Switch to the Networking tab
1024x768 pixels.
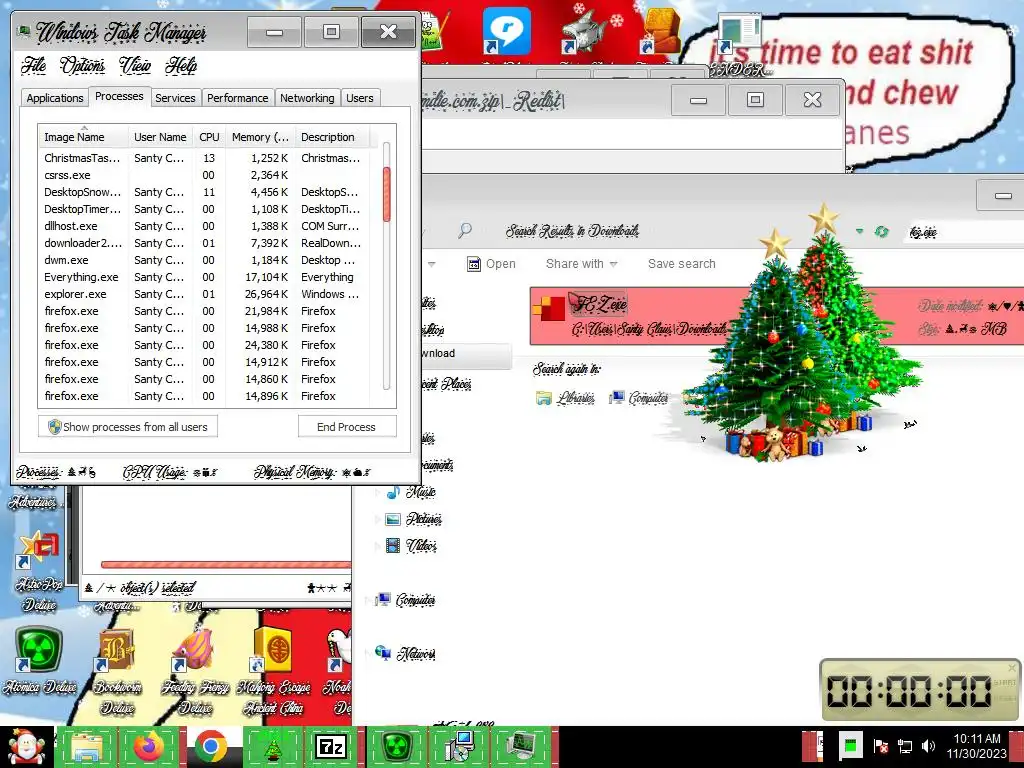pos(307,98)
